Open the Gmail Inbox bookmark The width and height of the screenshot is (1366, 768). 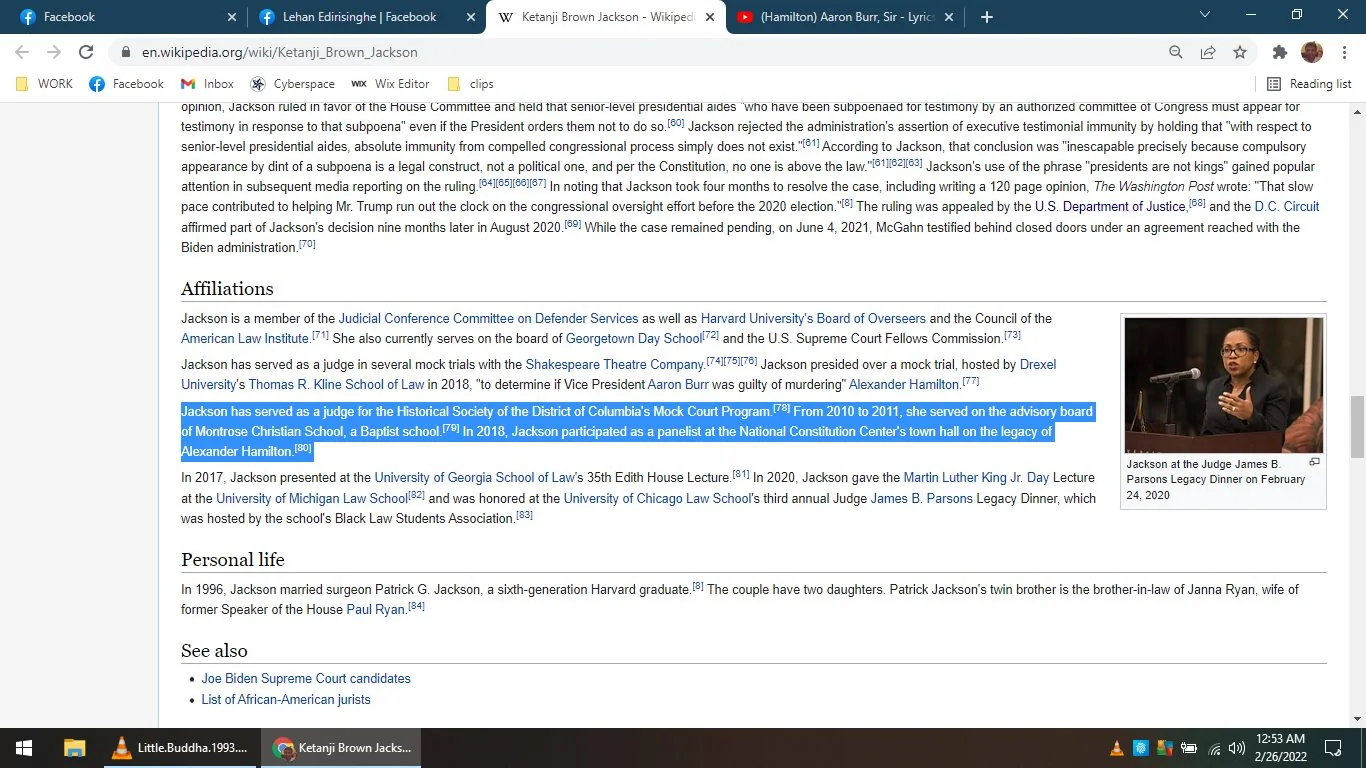(x=207, y=84)
